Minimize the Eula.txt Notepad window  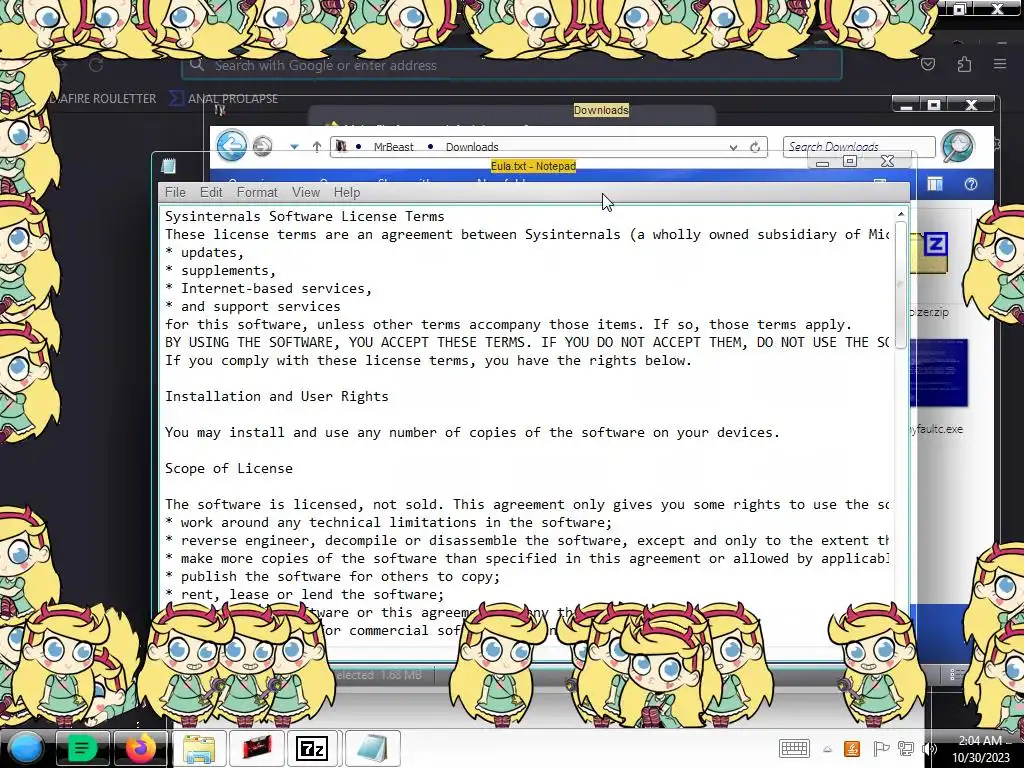pos(822,162)
